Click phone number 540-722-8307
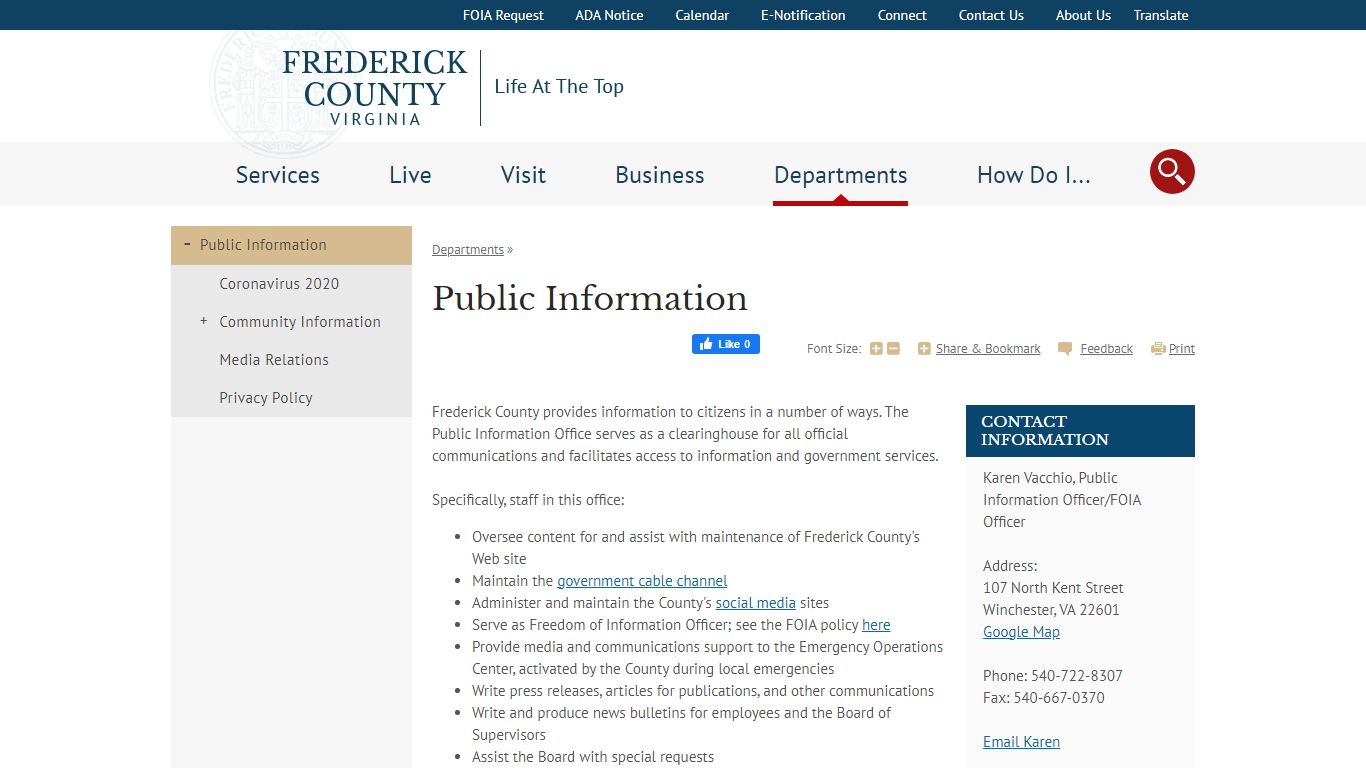Image resolution: width=1366 pixels, height=768 pixels. (x=1077, y=676)
